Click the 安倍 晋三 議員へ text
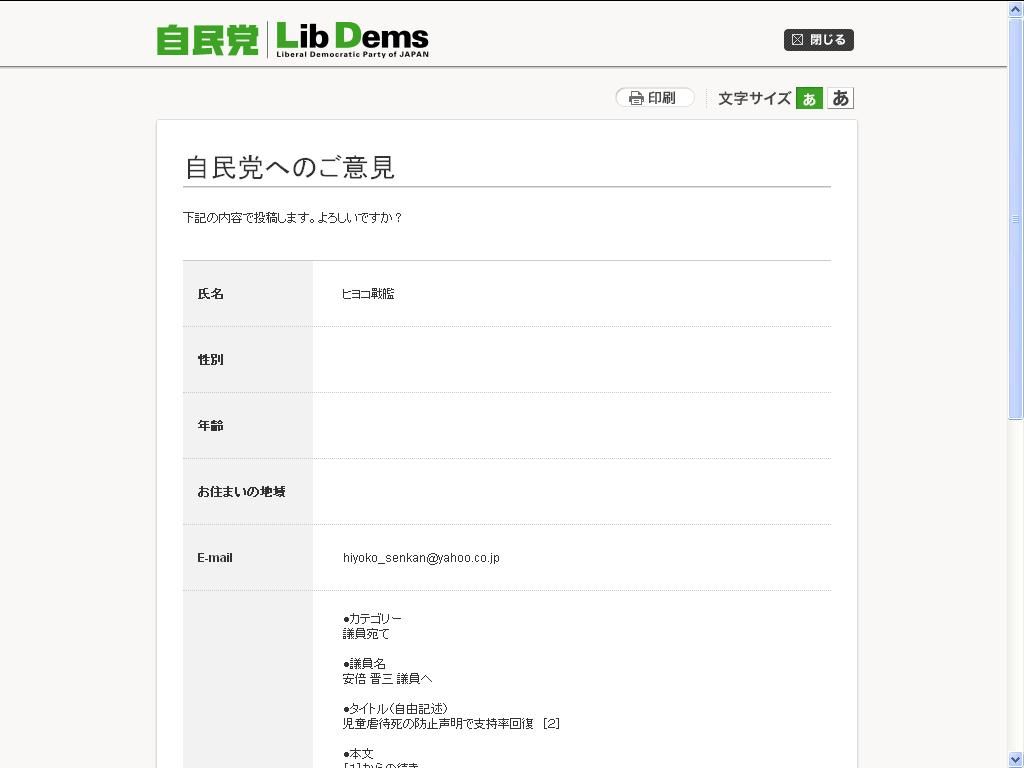 tap(387, 678)
